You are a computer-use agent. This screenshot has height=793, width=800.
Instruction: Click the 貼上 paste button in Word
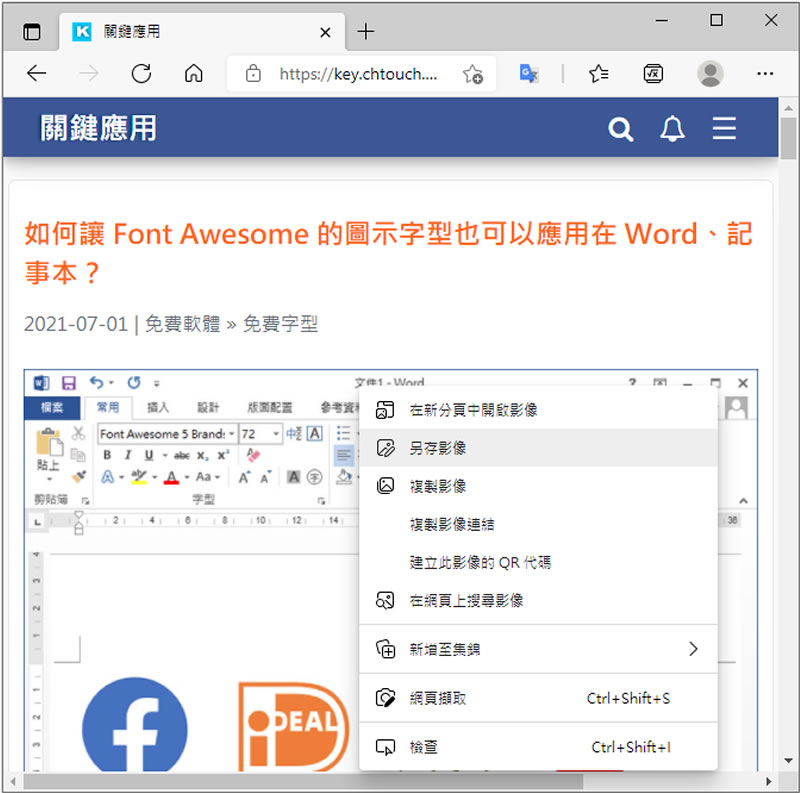tap(48, 454)
